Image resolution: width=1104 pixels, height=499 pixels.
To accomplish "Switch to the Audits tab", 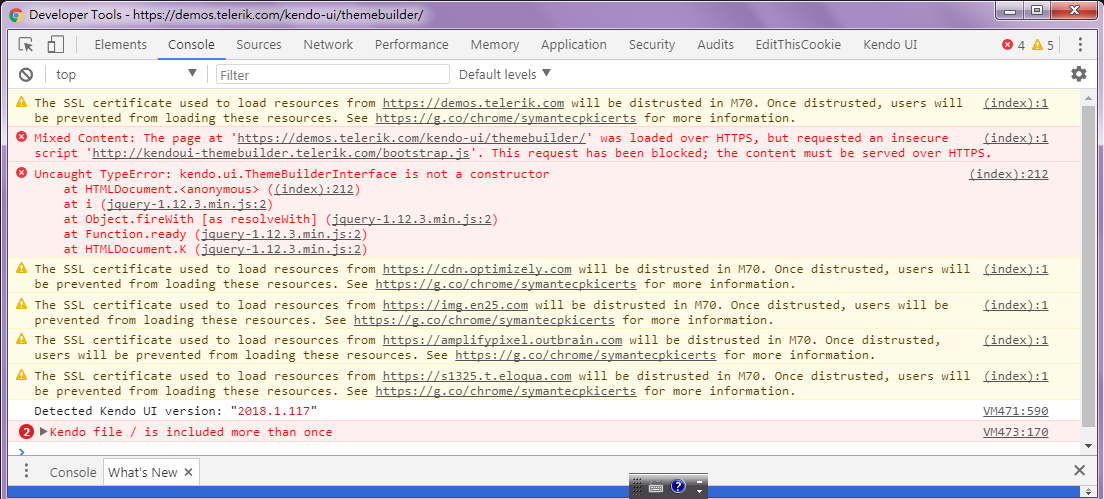I will pos(715,44).
